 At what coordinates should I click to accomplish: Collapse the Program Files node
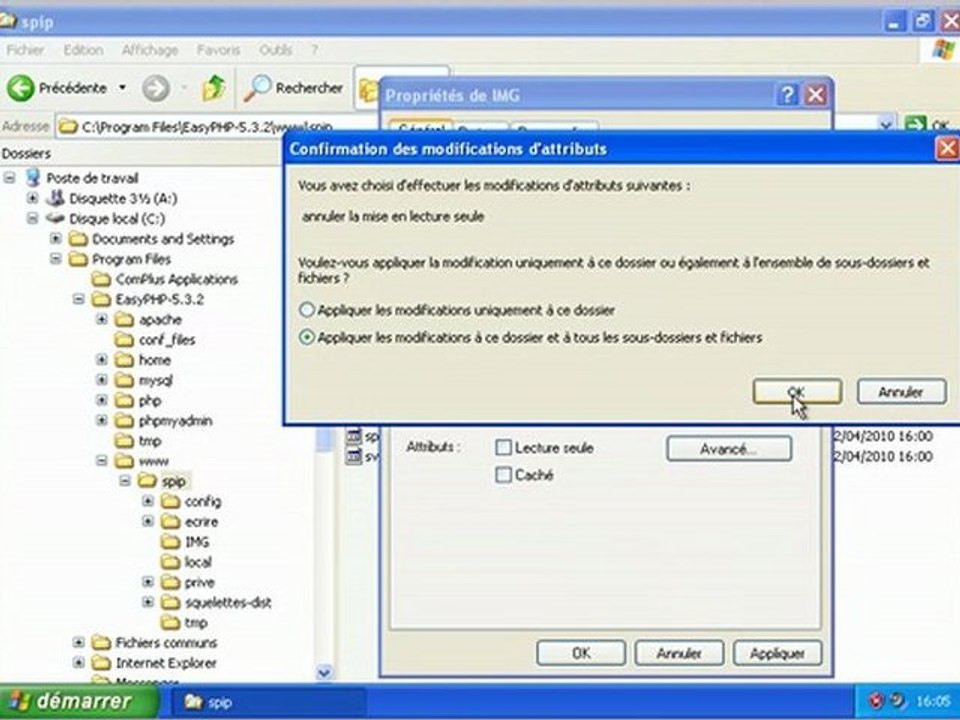[x=56, y=258]
